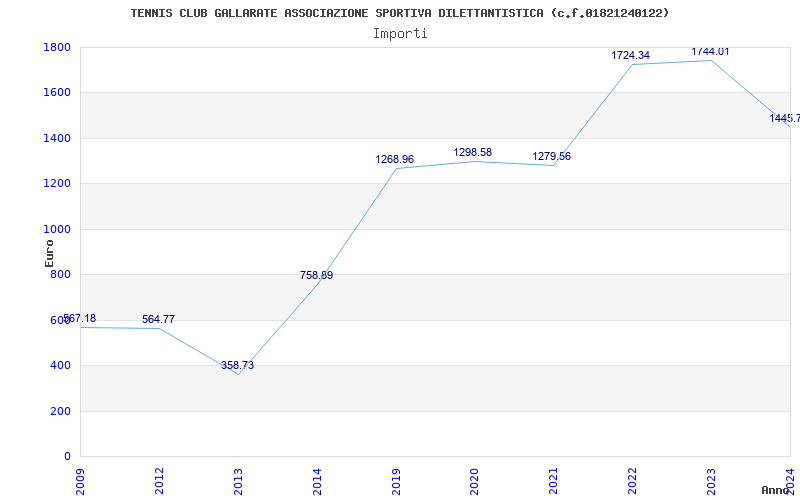Click the 200 y-axis tick label
This screenshot has height=500, width=800.
click(x=60, y=411)
